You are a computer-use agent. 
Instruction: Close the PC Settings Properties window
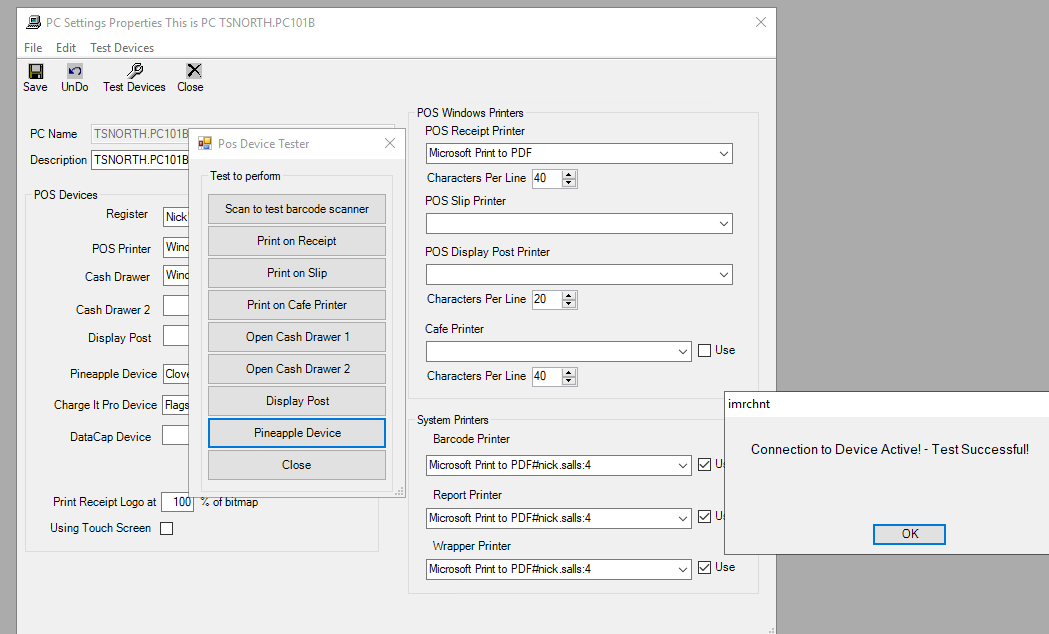point(761,22)
